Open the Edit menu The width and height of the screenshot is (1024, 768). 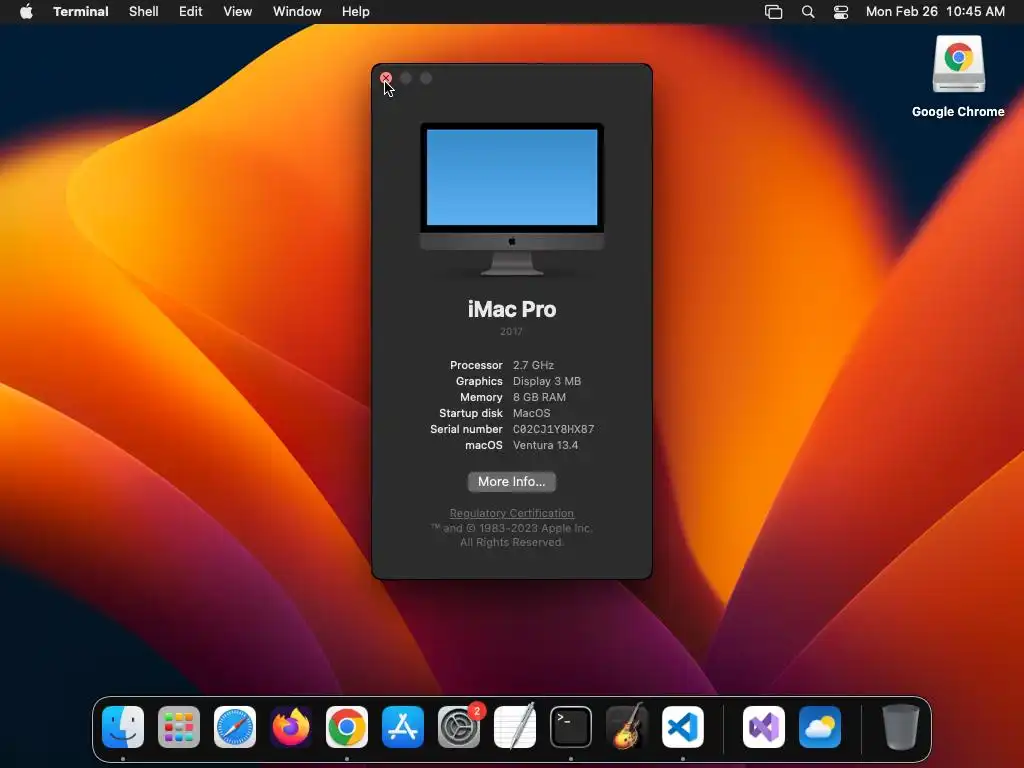(191, 12)
